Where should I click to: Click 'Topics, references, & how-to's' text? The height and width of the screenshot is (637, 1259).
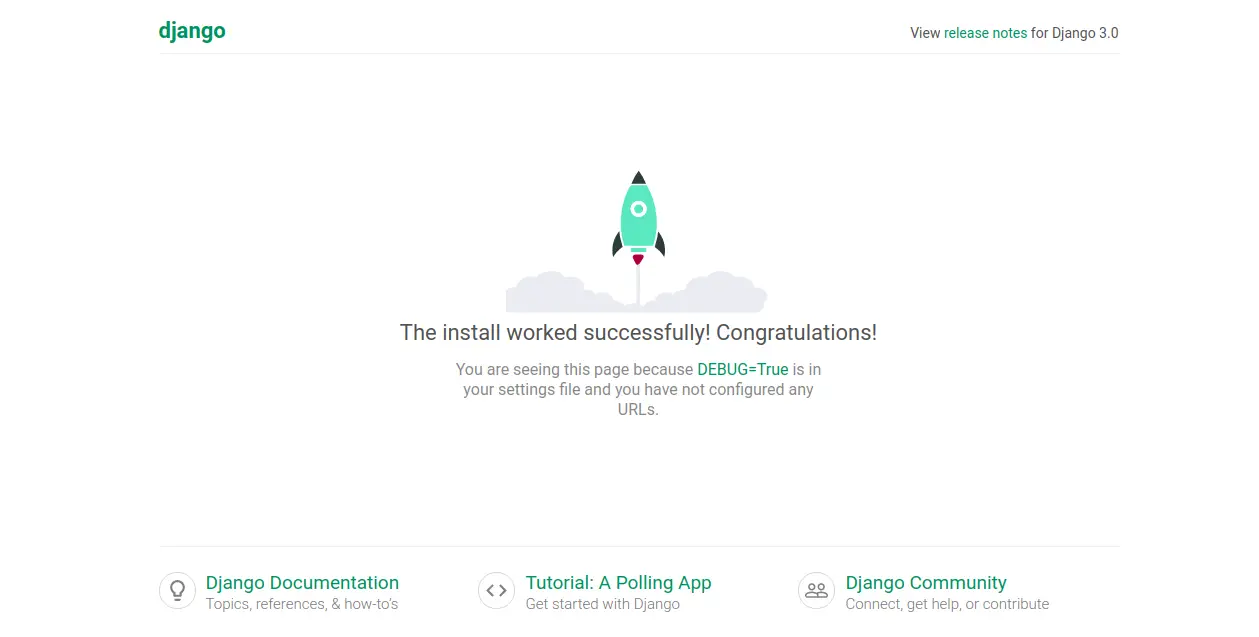pos(302,604)
